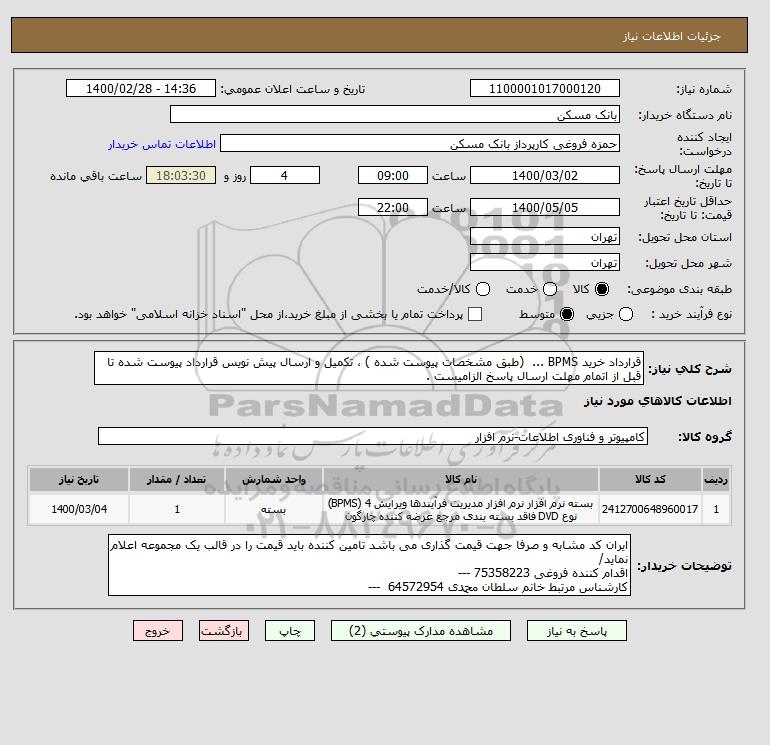Select the کالا radio button
Image resolution: width=770 pixels, height=745 pixels.
tap(602, 289)
